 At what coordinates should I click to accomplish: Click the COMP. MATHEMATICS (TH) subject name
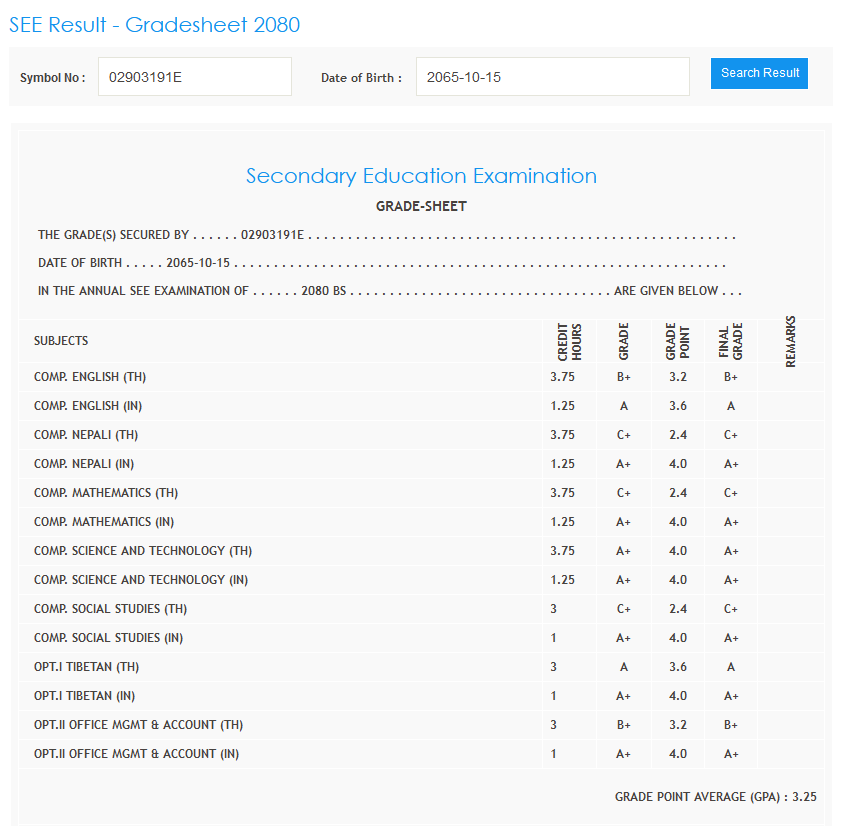(106, 493)
